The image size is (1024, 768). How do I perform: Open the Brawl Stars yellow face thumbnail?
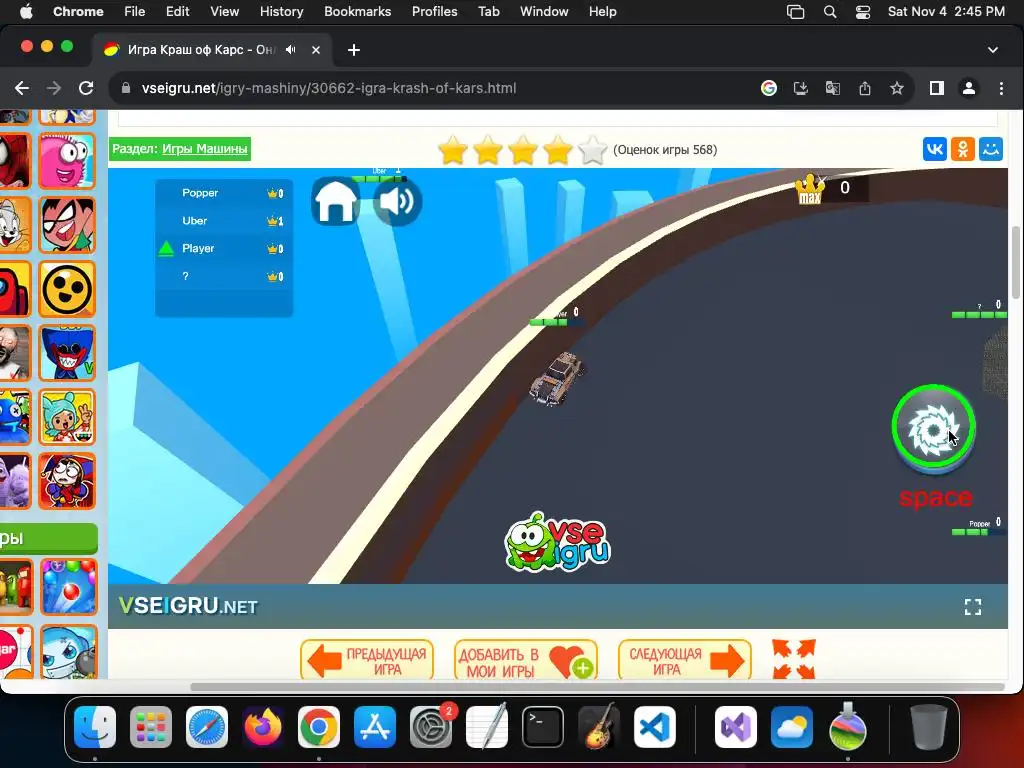tap(67, 289)
